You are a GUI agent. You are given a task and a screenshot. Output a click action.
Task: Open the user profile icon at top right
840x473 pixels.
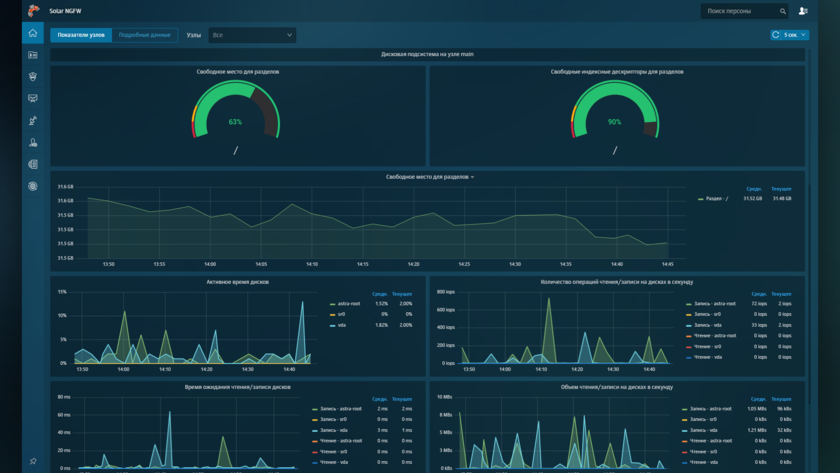(803, 11)
